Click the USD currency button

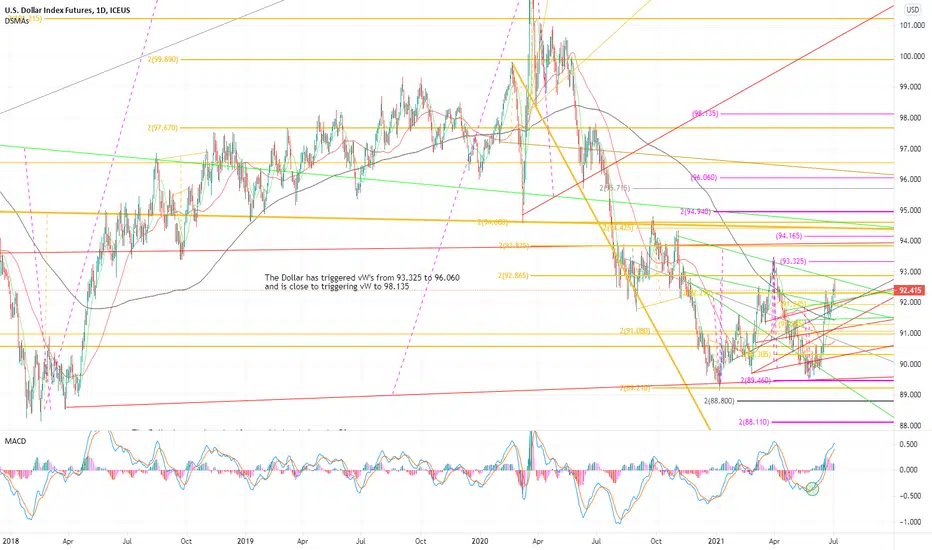click(x=912, y=10)
